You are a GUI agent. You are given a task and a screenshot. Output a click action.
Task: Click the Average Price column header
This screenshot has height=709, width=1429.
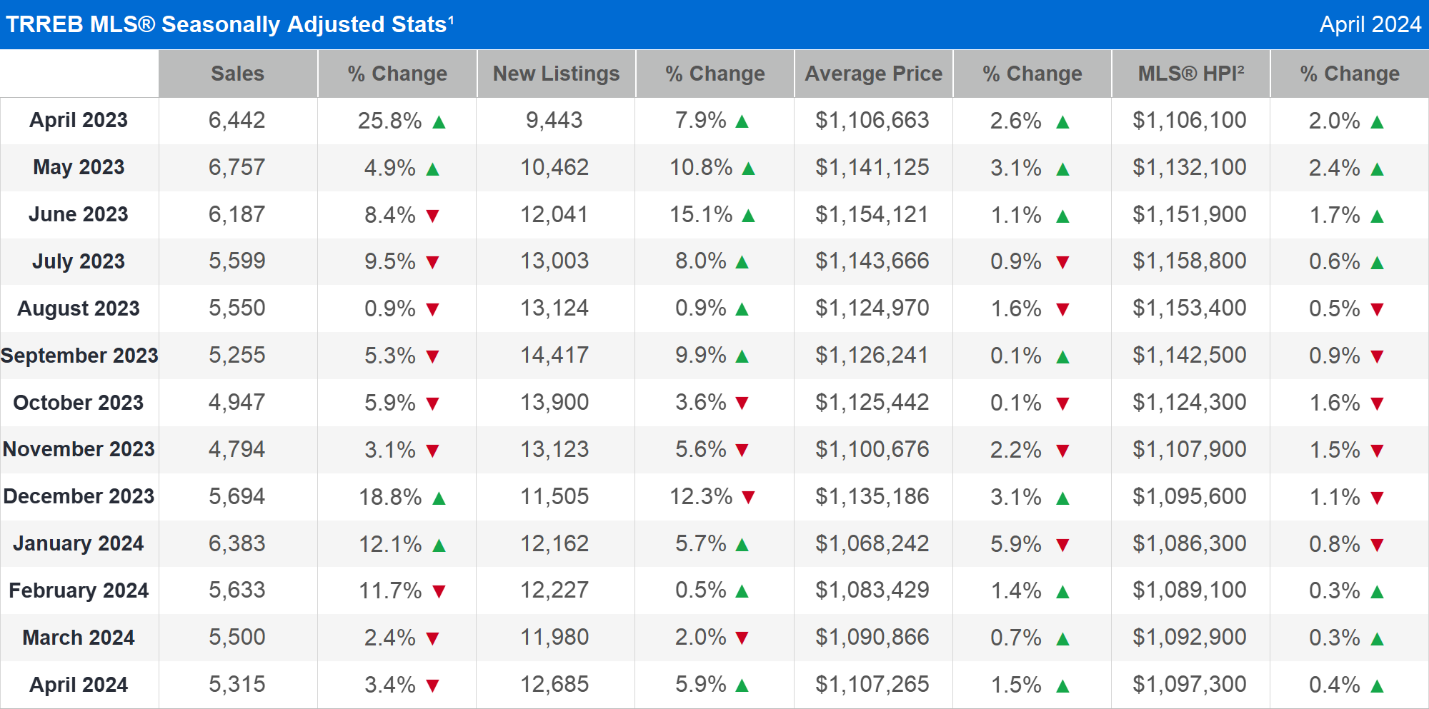[873, 74]
